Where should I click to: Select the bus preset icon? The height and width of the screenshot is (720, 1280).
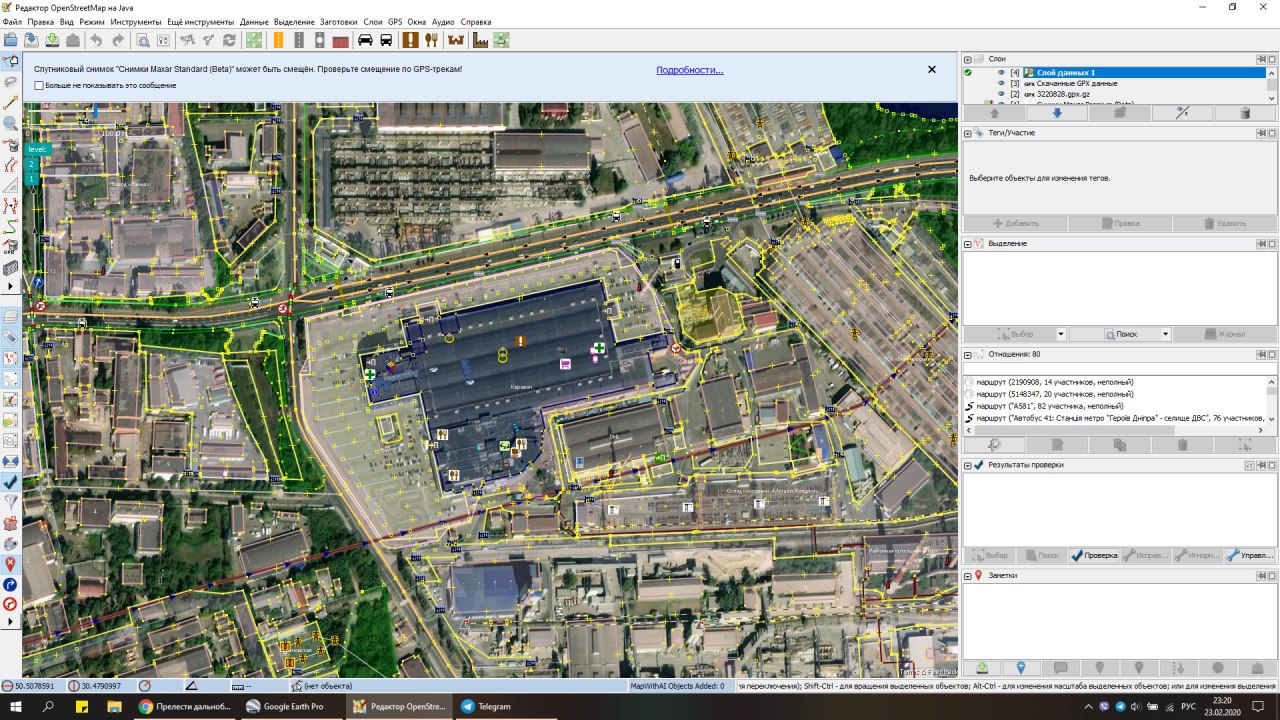[x=386, y=40]
